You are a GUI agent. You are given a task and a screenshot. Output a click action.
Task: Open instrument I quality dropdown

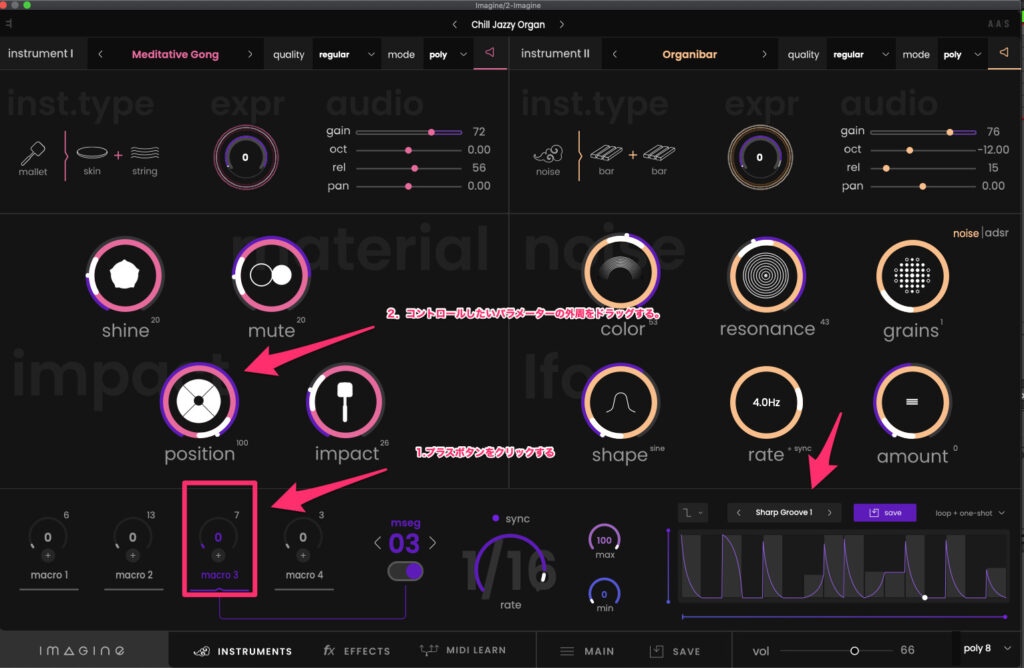[346, 55]
